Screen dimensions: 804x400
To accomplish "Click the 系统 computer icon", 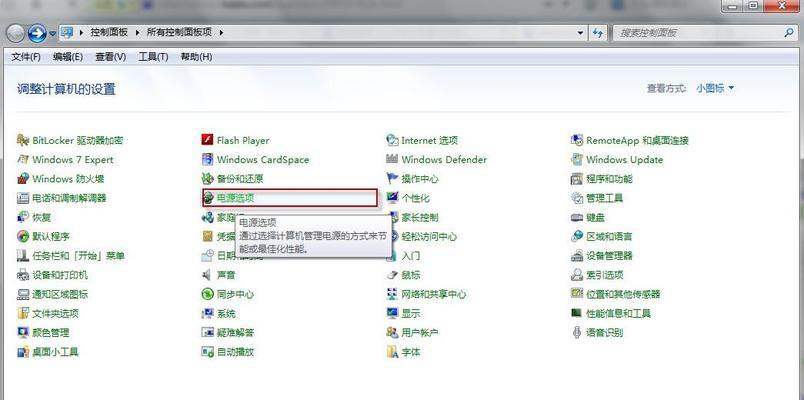I will coord(208,313).
